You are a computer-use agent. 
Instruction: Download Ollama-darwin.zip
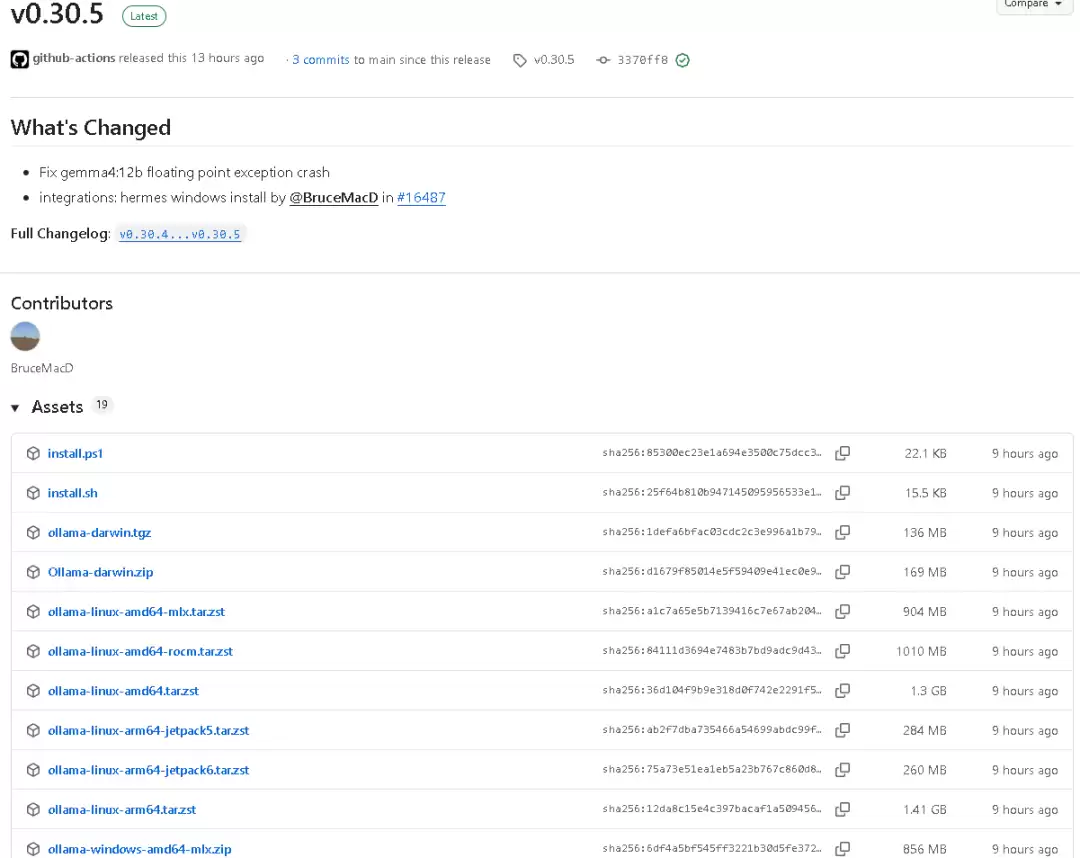click(101, 572)
